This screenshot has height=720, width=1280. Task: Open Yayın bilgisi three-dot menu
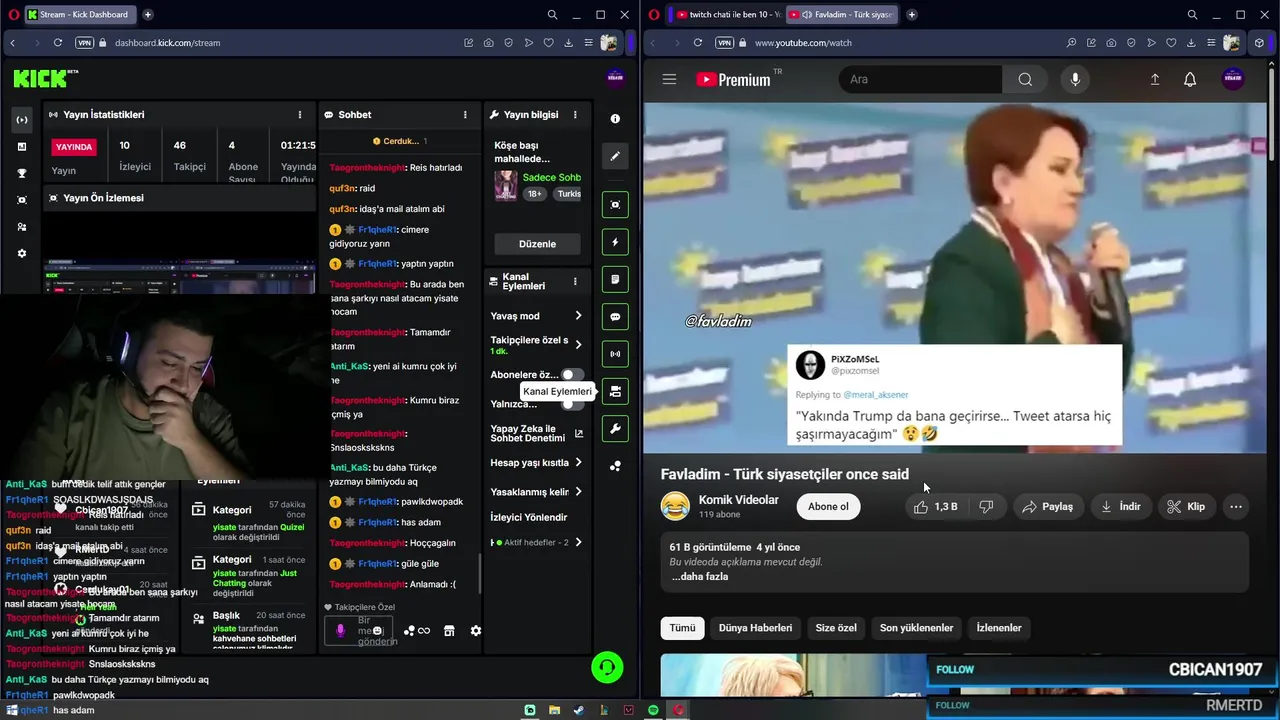575,115
